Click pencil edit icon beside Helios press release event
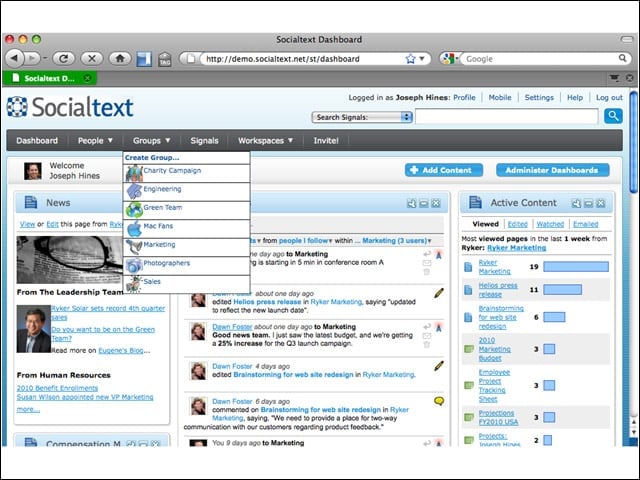This screenshot has width=640, height=480. point(439,293)
